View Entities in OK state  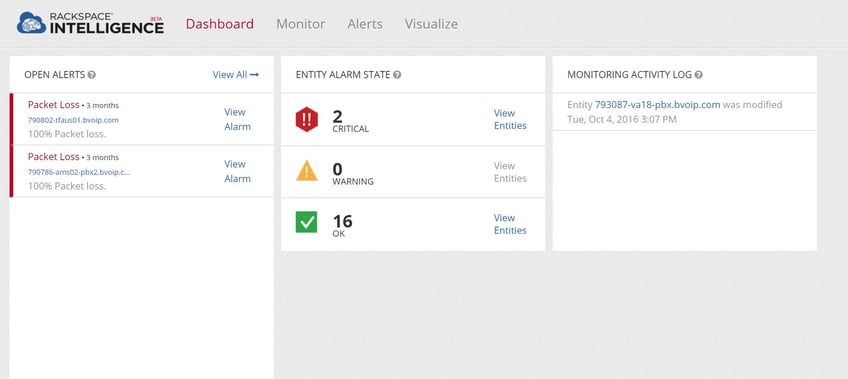pyautogui.click(x=510, y=224)
